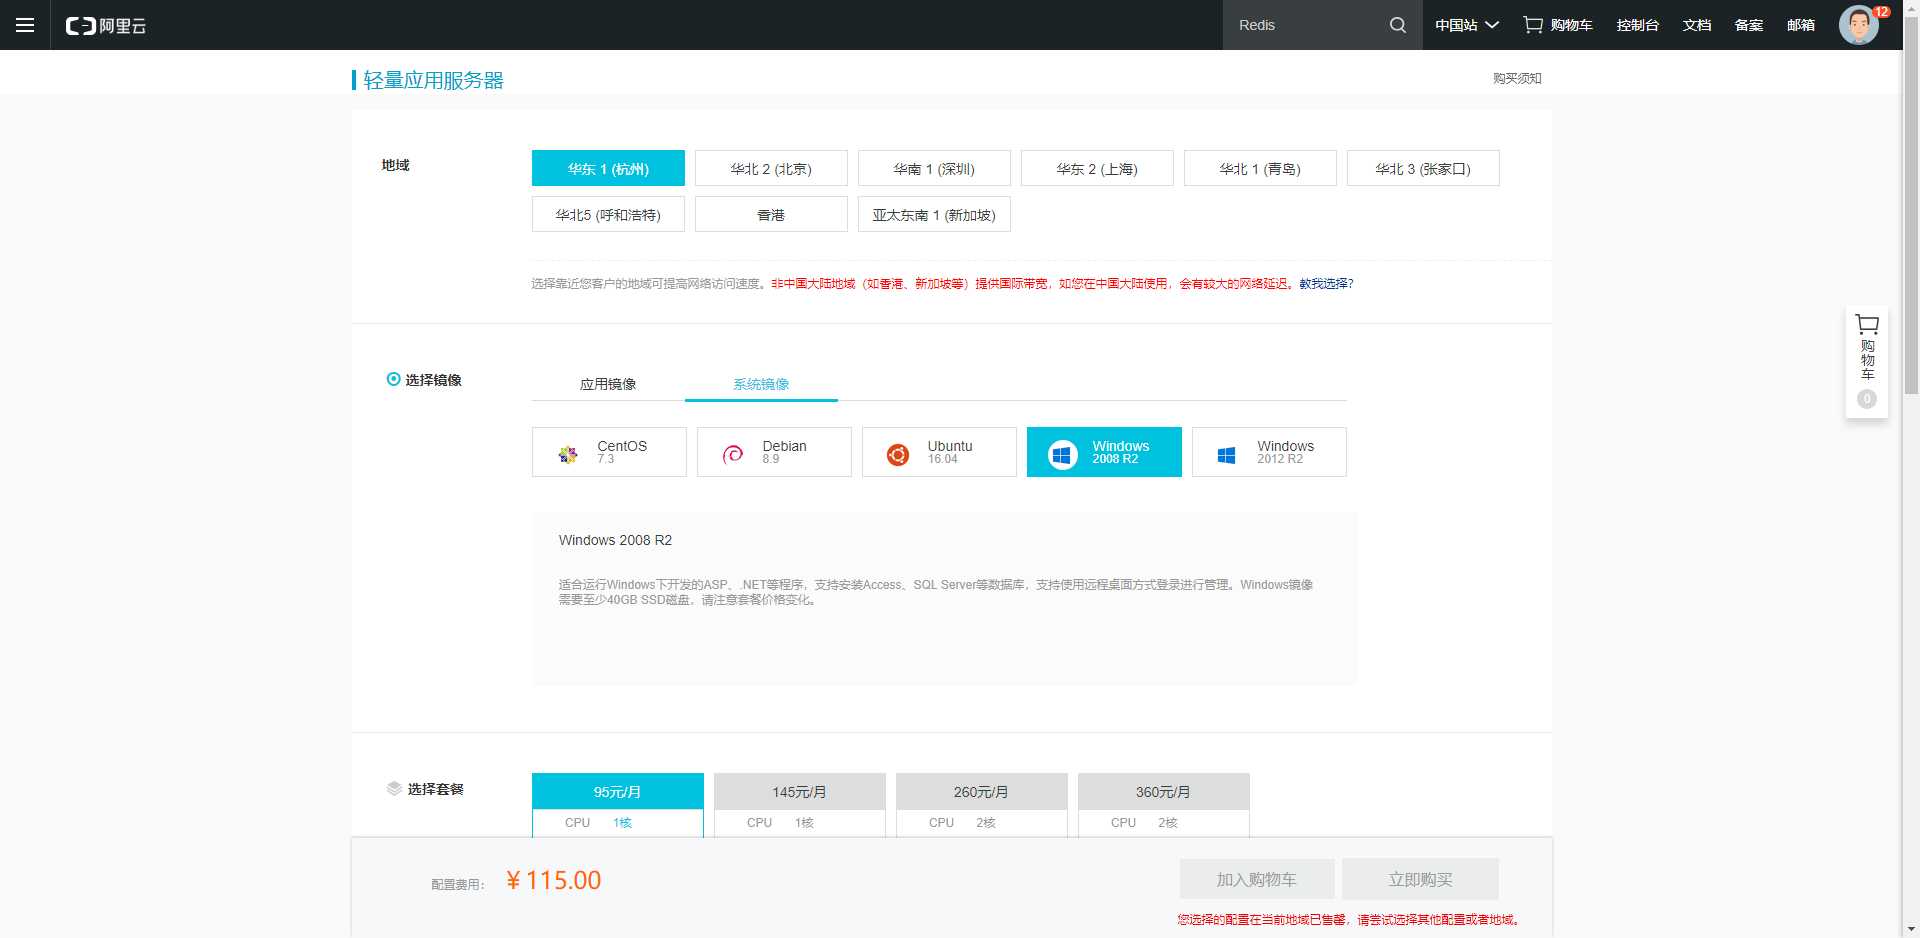This screenshot has height=938, width=1920.
Task: Open the 购买须知 link
Action: (x=1517, y=78)
